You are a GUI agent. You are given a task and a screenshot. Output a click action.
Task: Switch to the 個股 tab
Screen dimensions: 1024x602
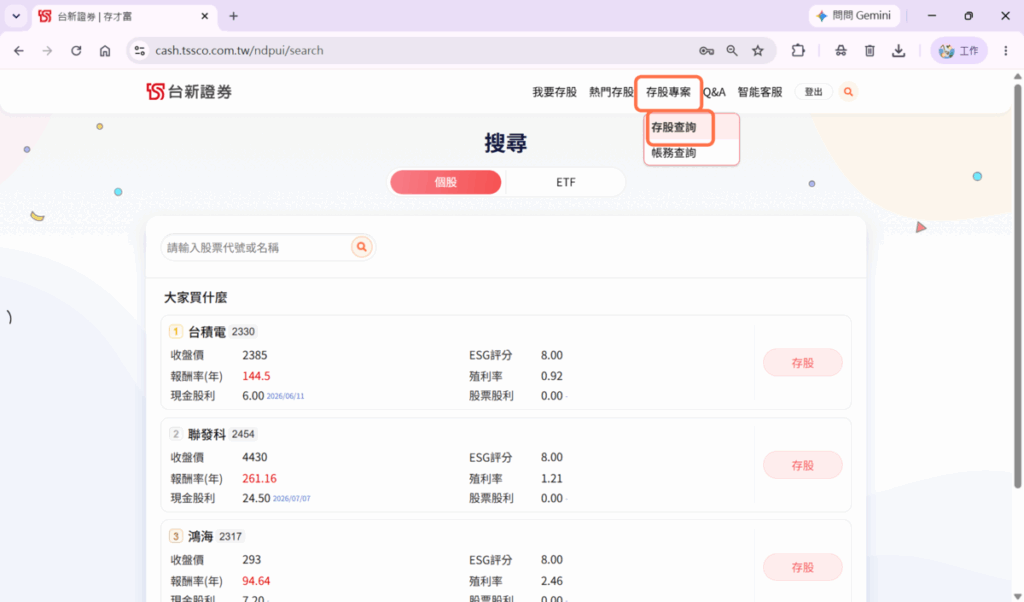[445, 182]
